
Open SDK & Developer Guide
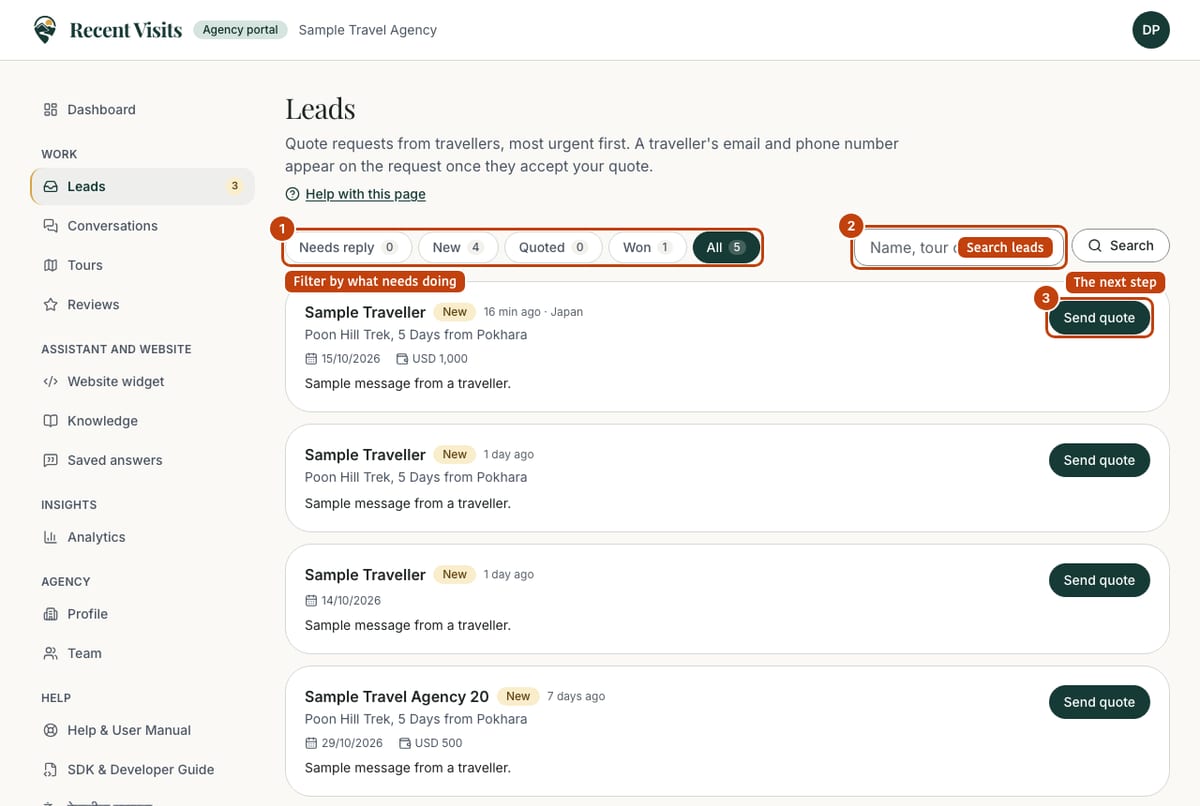click(x=142, y=770)
